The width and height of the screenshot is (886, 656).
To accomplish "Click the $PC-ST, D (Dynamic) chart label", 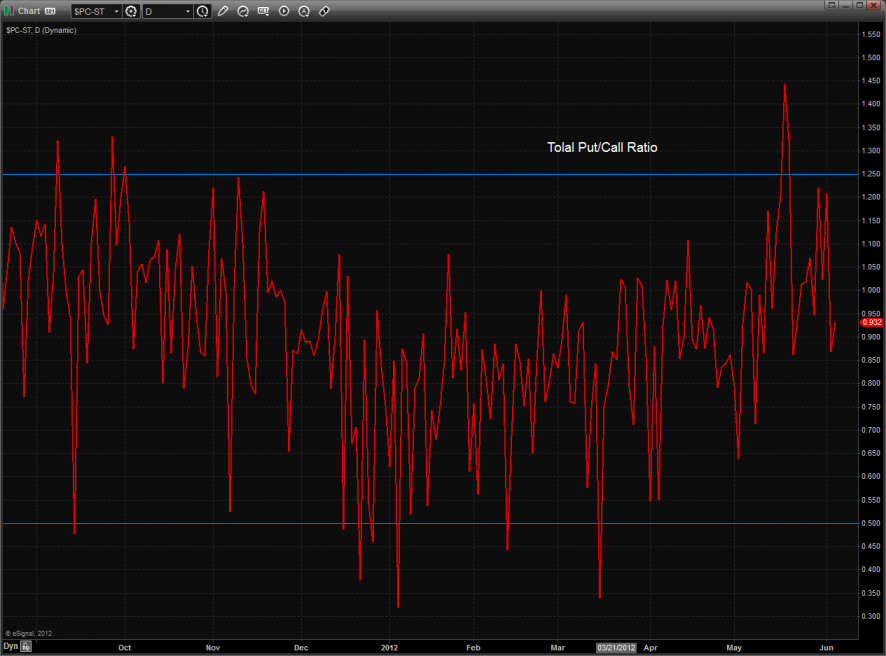I will 41,30.
